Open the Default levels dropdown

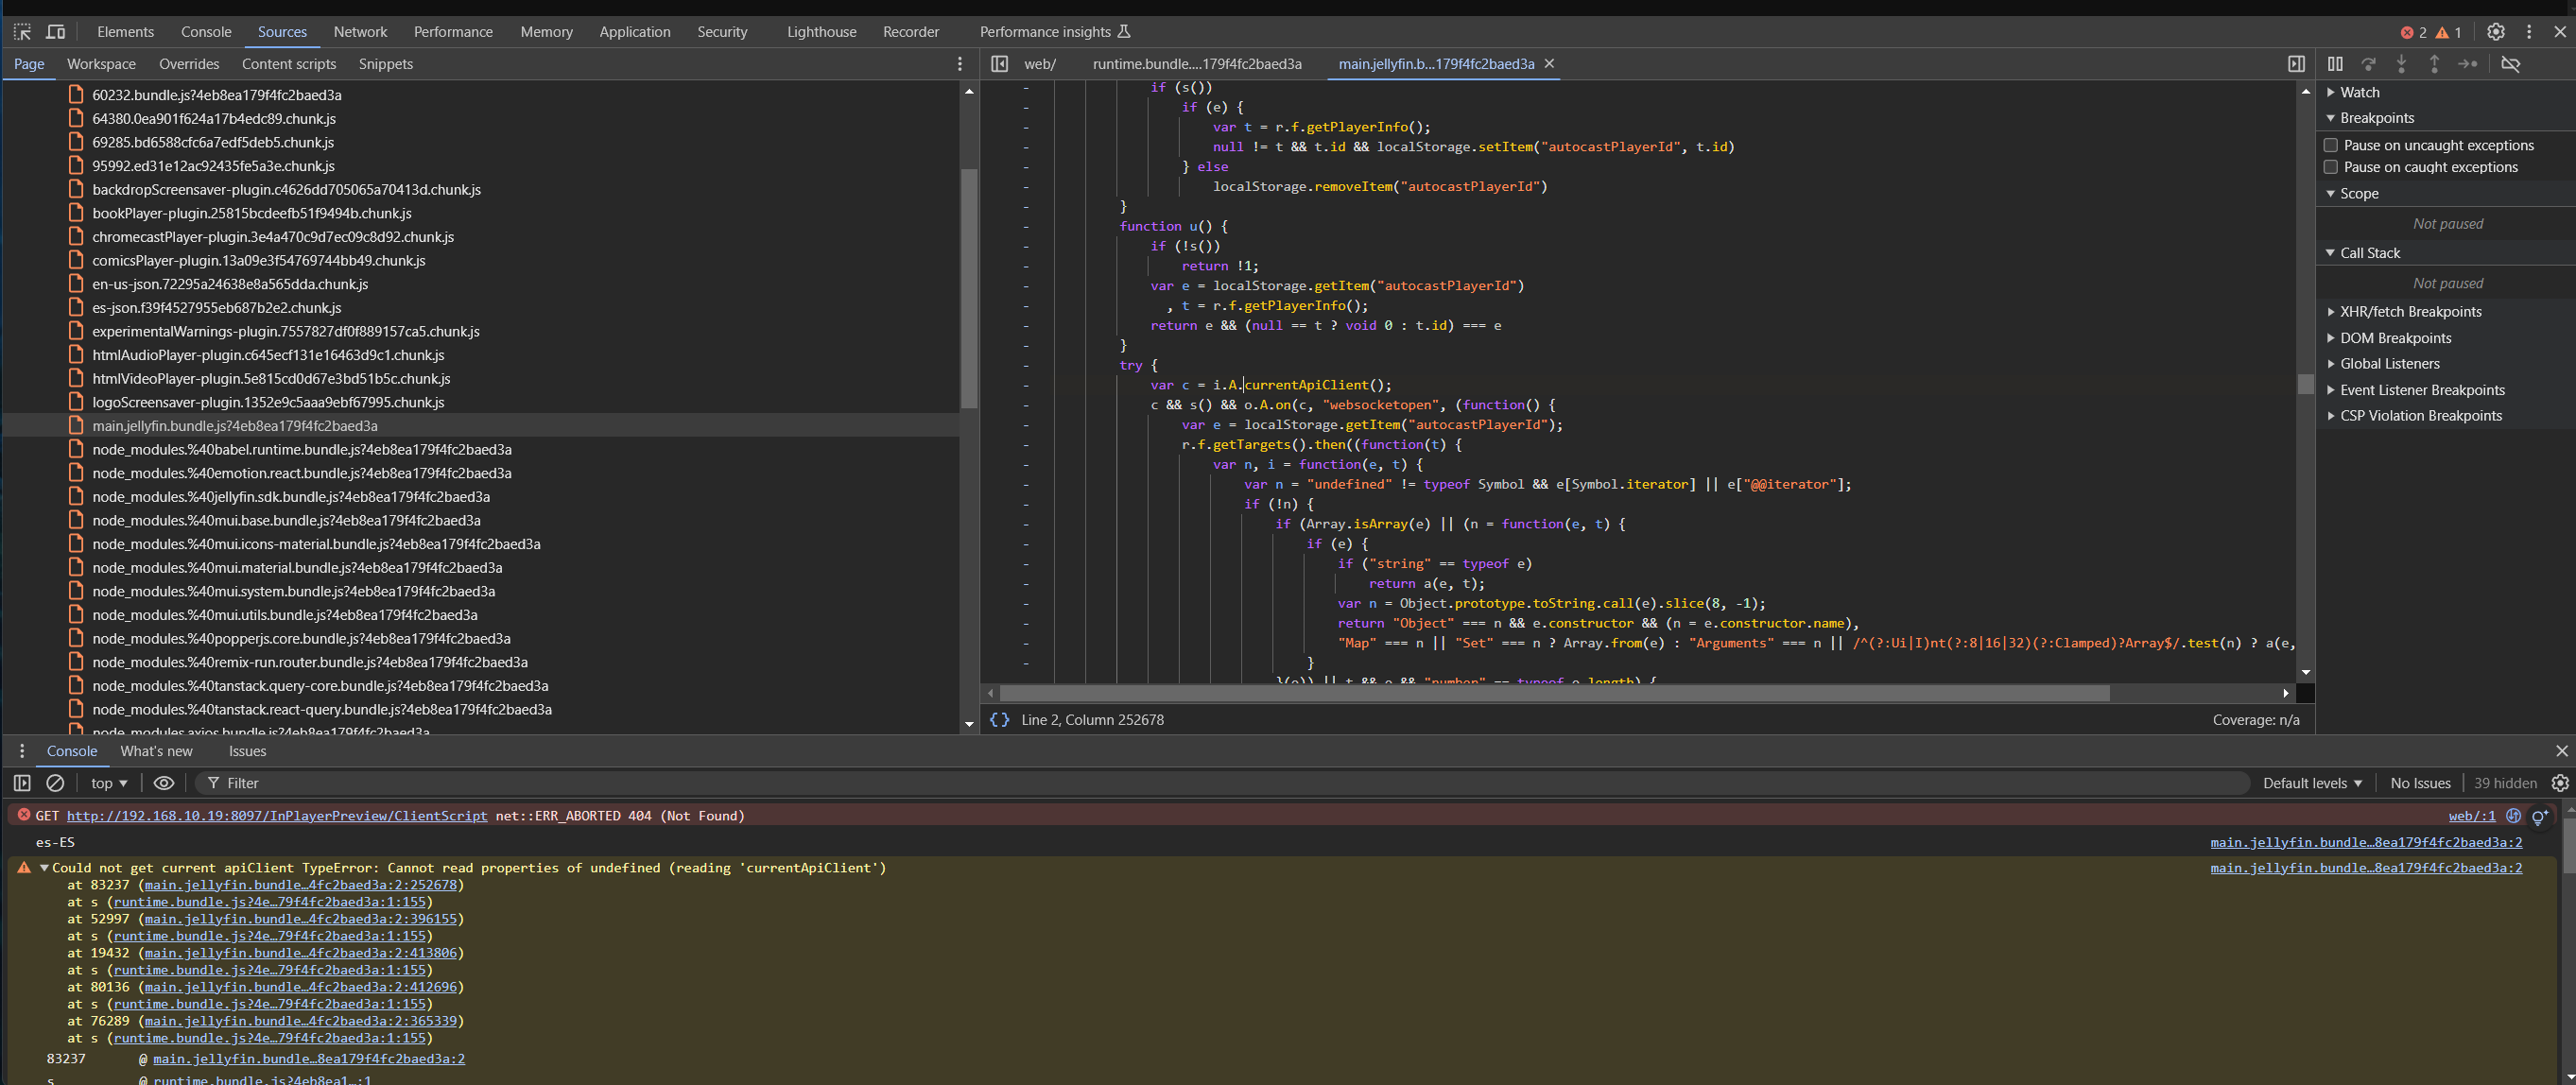[x=2312, y=783]
